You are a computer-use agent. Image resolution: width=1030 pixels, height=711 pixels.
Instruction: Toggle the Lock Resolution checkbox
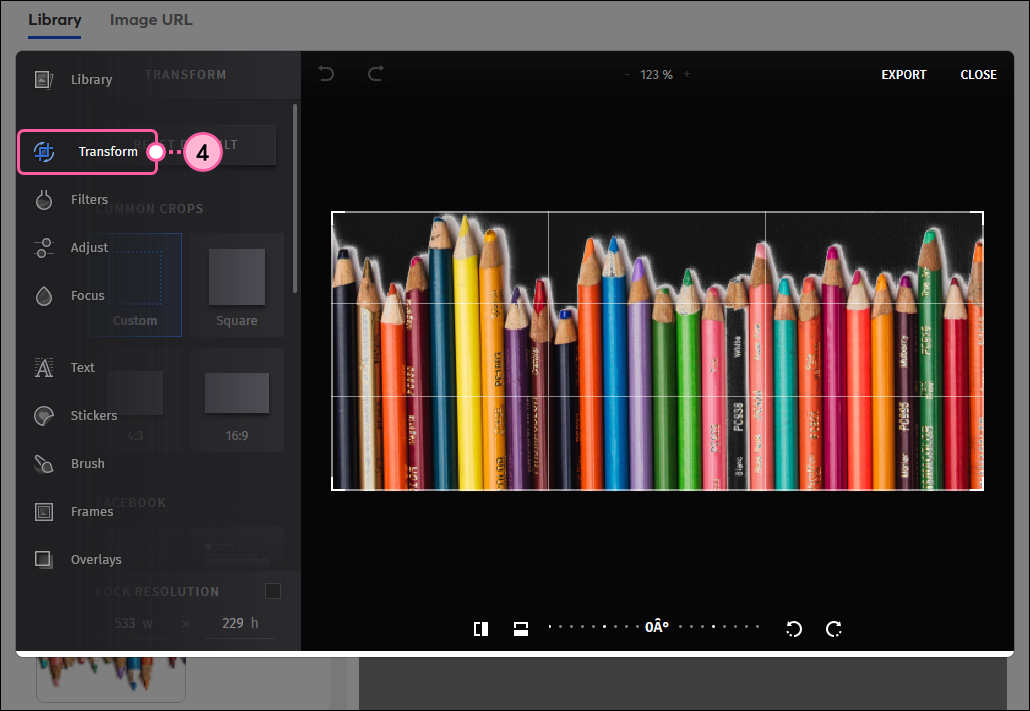click(x=273, y=591)
